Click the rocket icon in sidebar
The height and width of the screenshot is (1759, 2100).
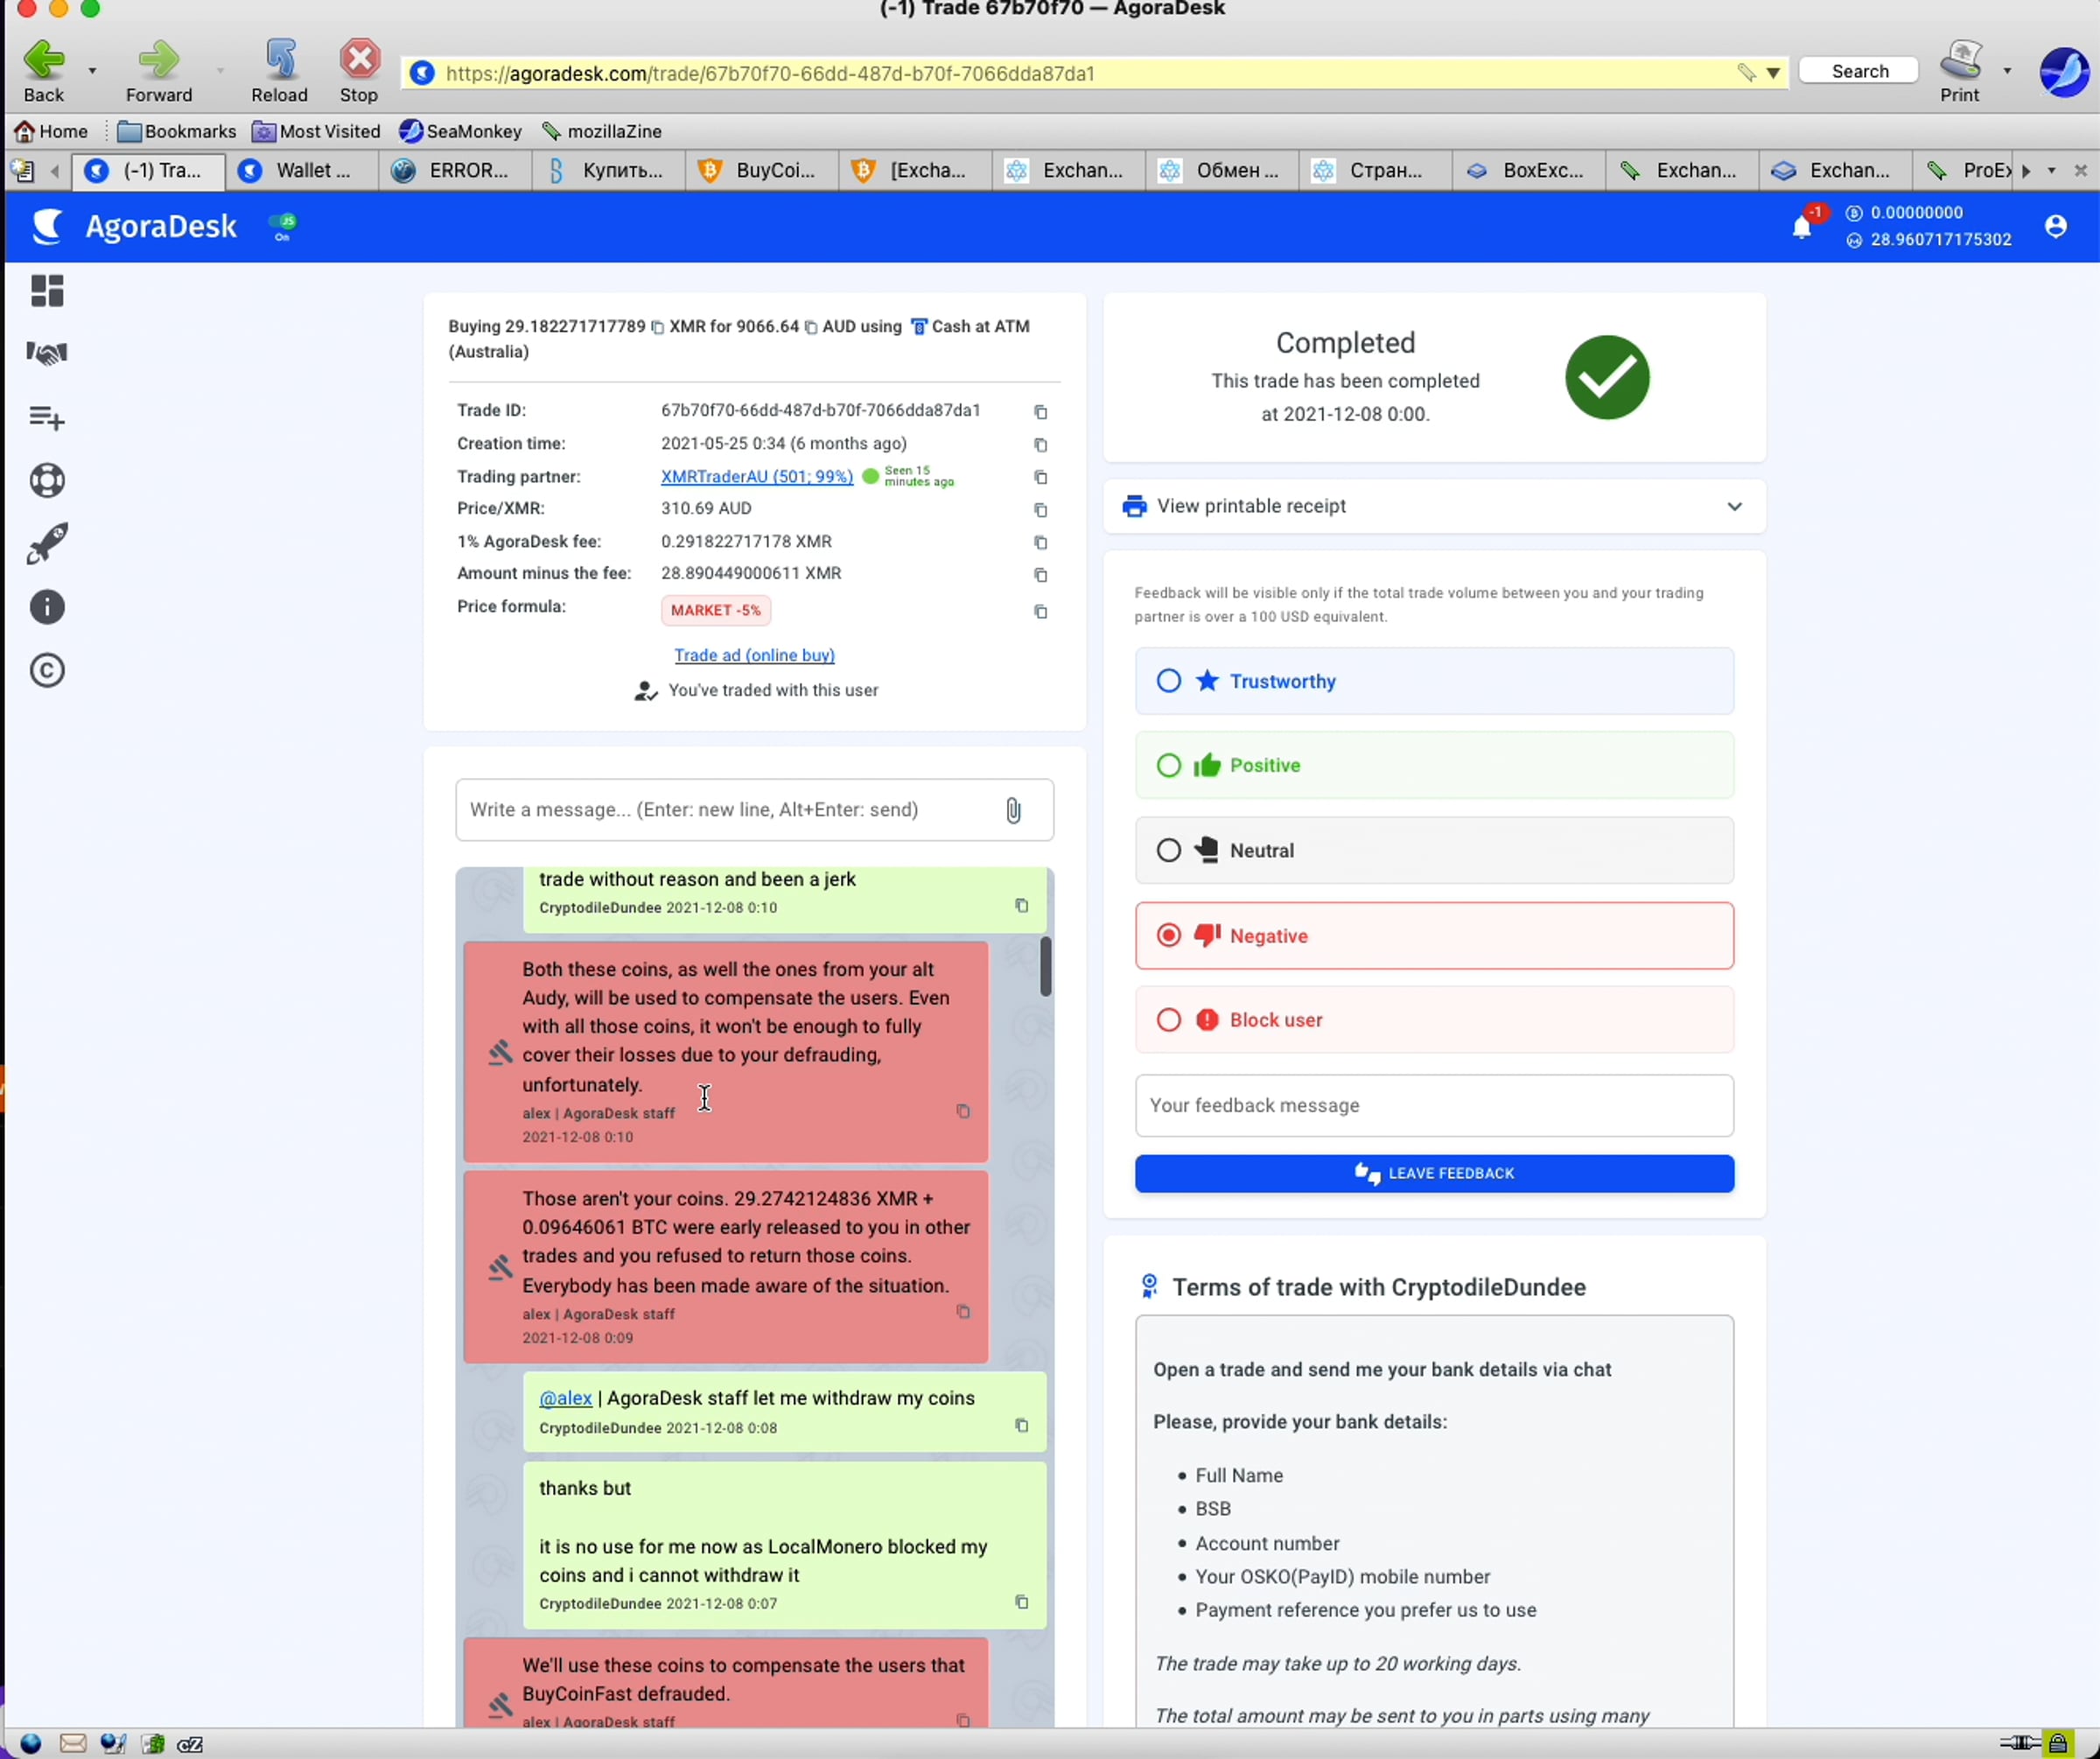pyautogui.click(x=47, y=544)
